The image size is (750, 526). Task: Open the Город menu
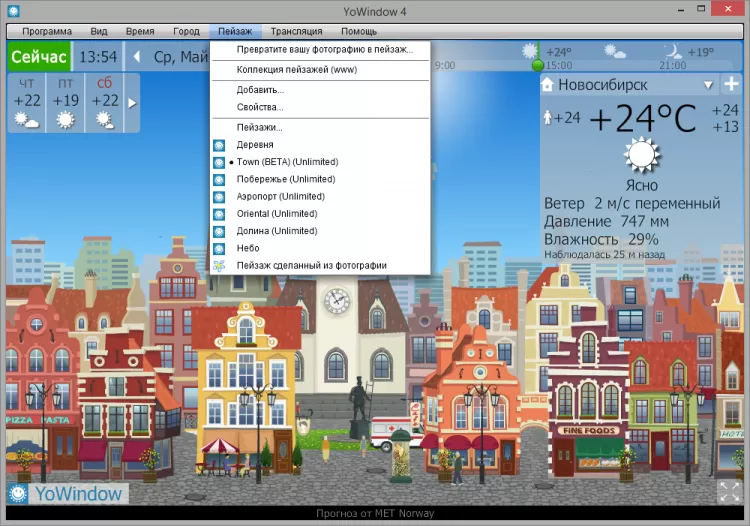tap(187, 32)
